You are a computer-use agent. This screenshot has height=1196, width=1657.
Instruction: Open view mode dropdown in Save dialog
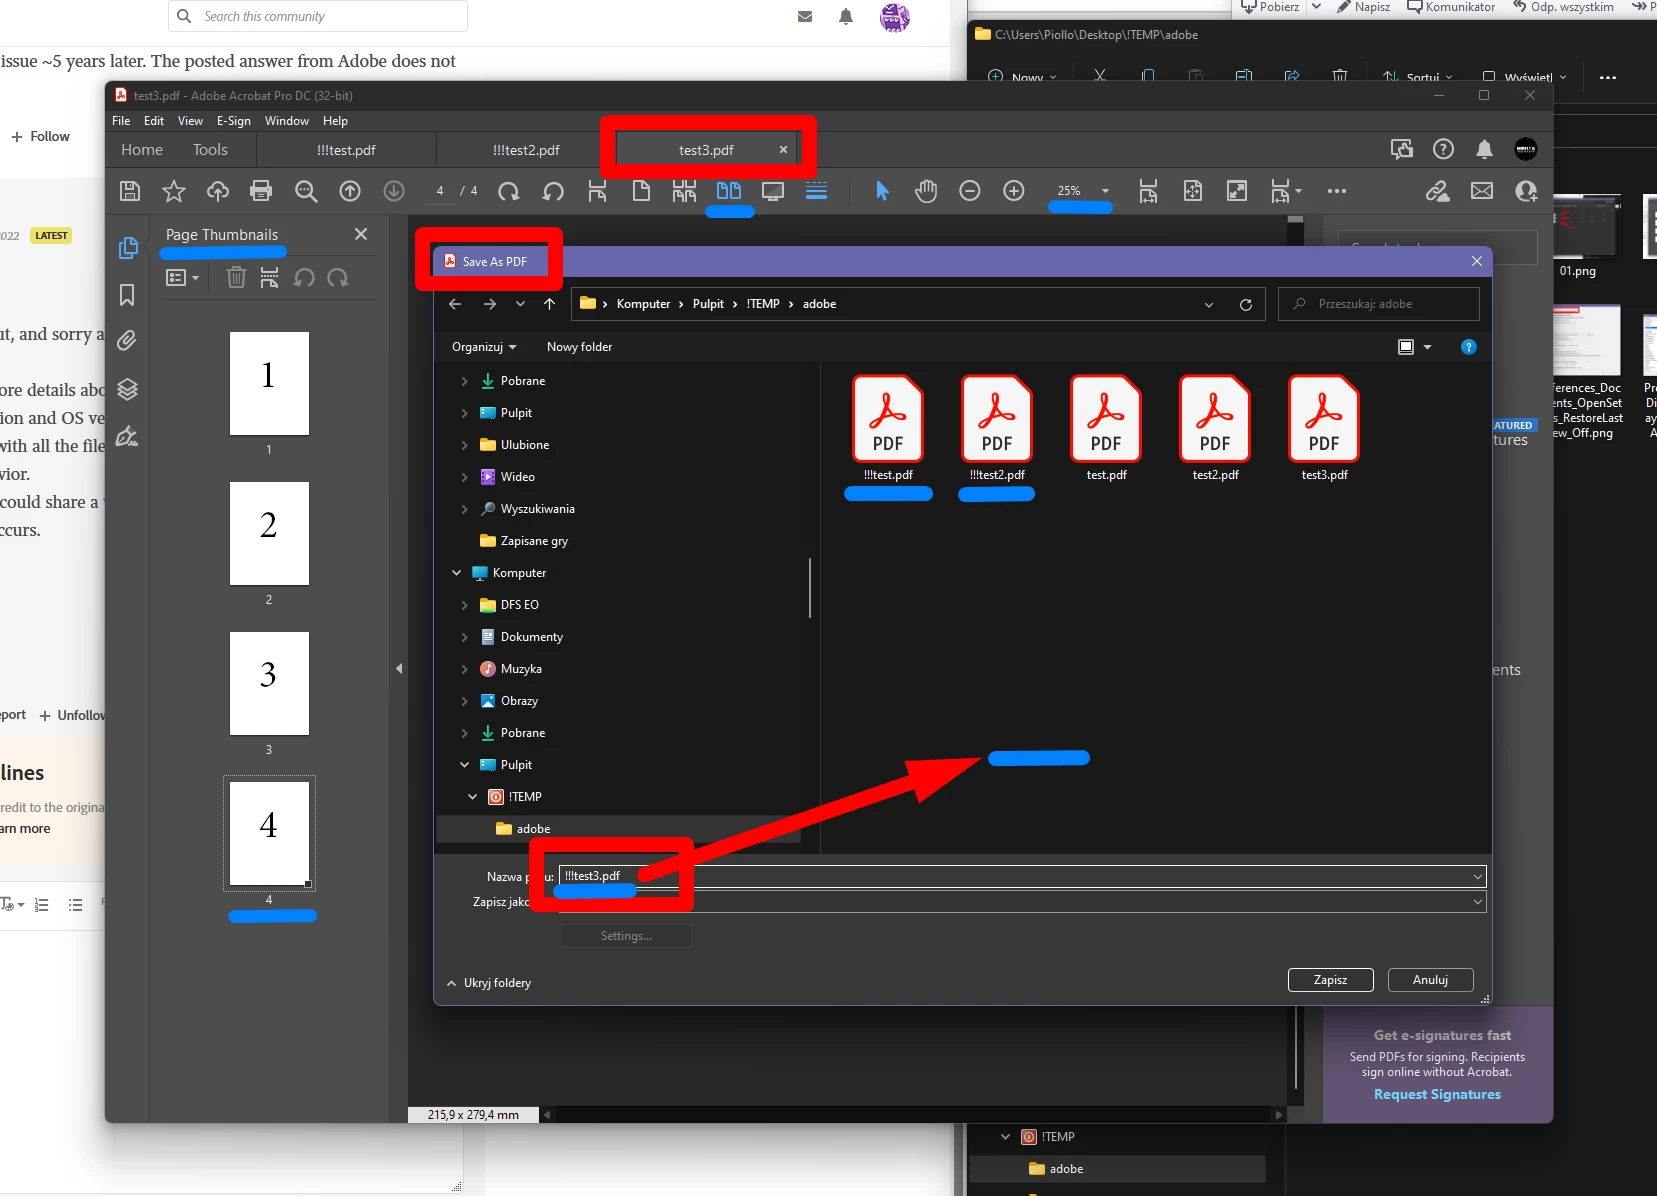[1427, 347]
